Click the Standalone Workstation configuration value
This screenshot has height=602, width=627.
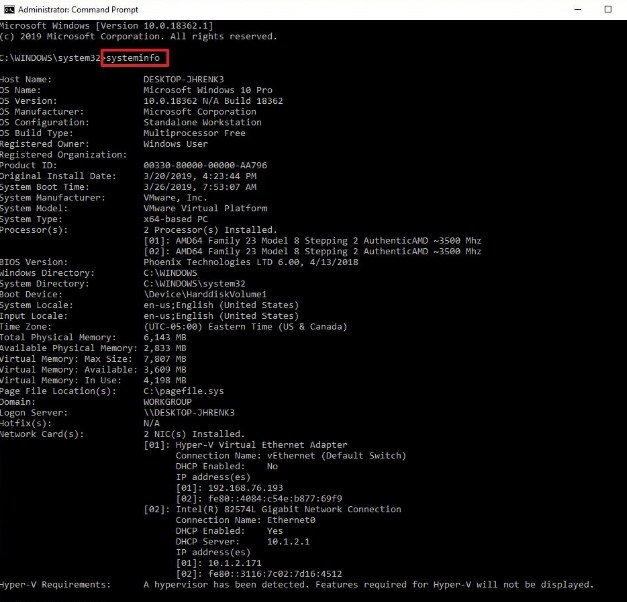coord(202,122)
